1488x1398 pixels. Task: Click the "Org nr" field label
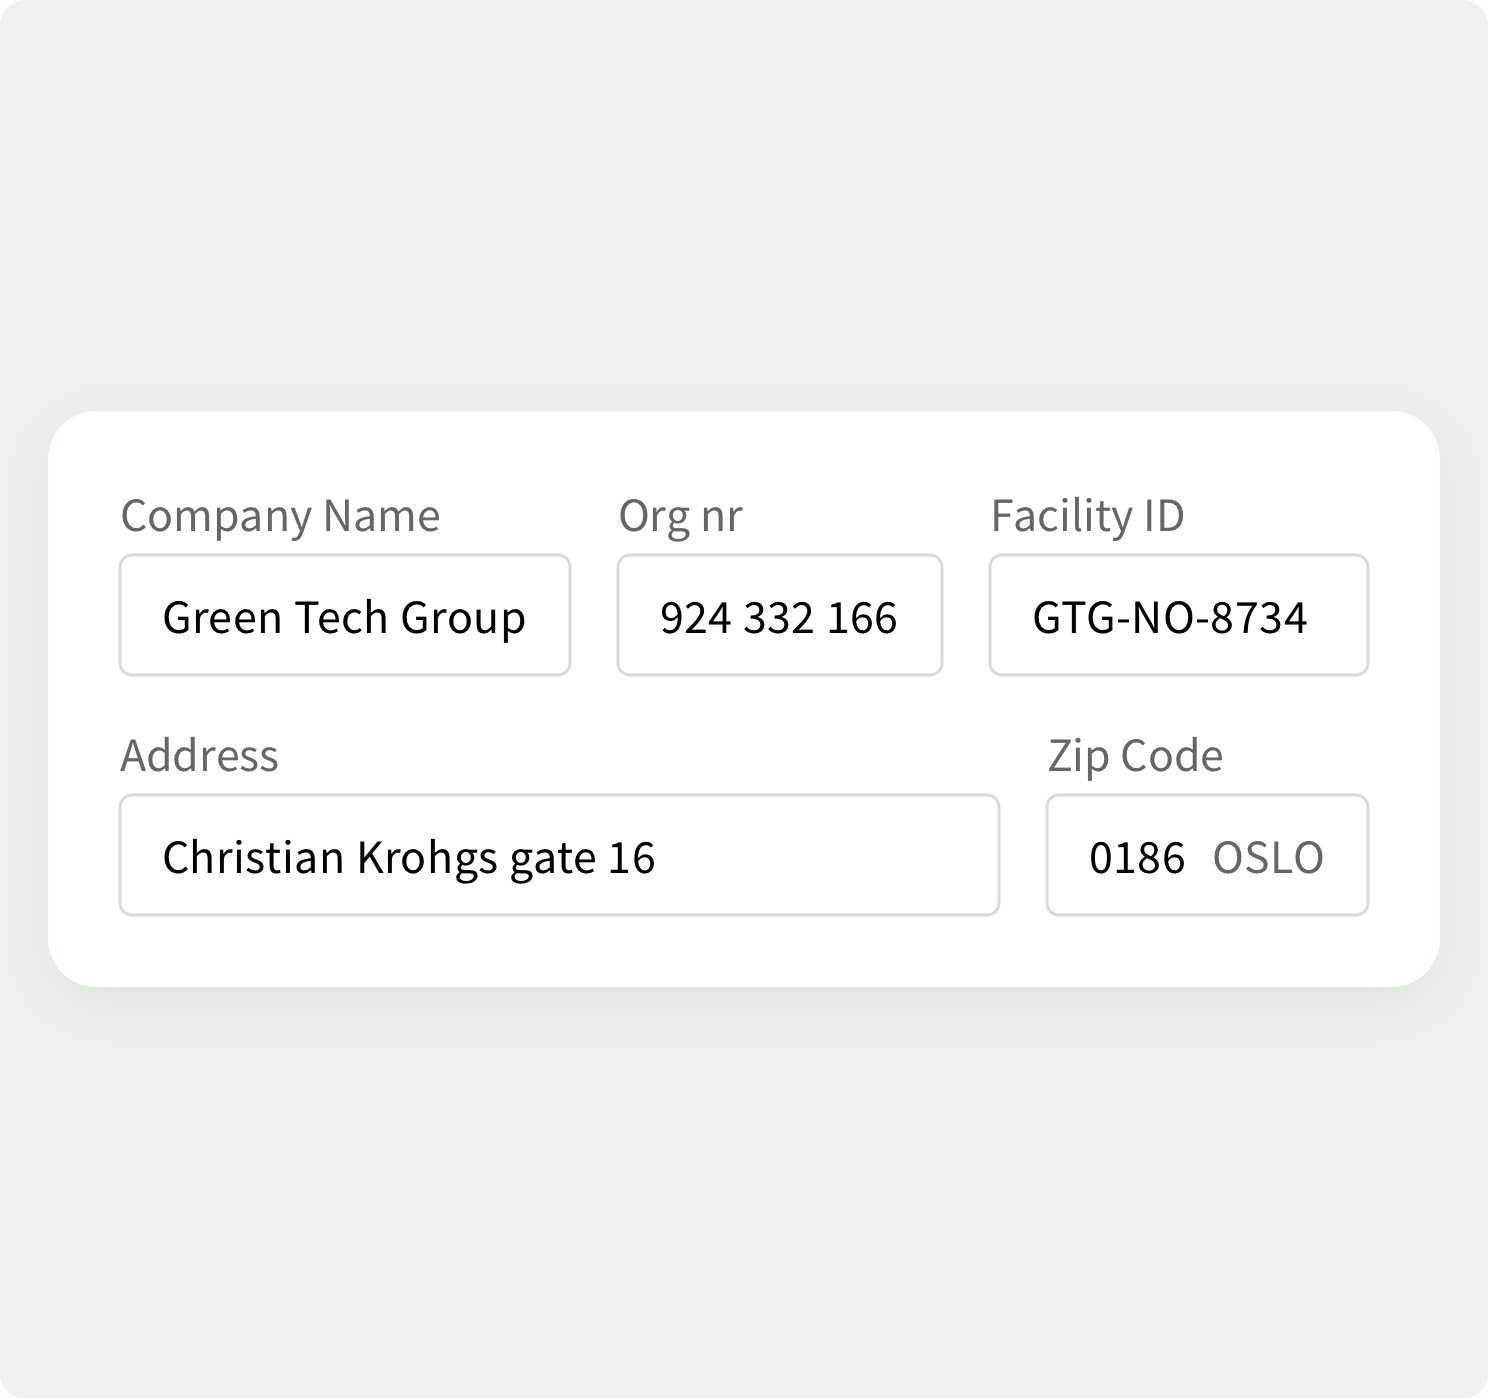point(680,516)
